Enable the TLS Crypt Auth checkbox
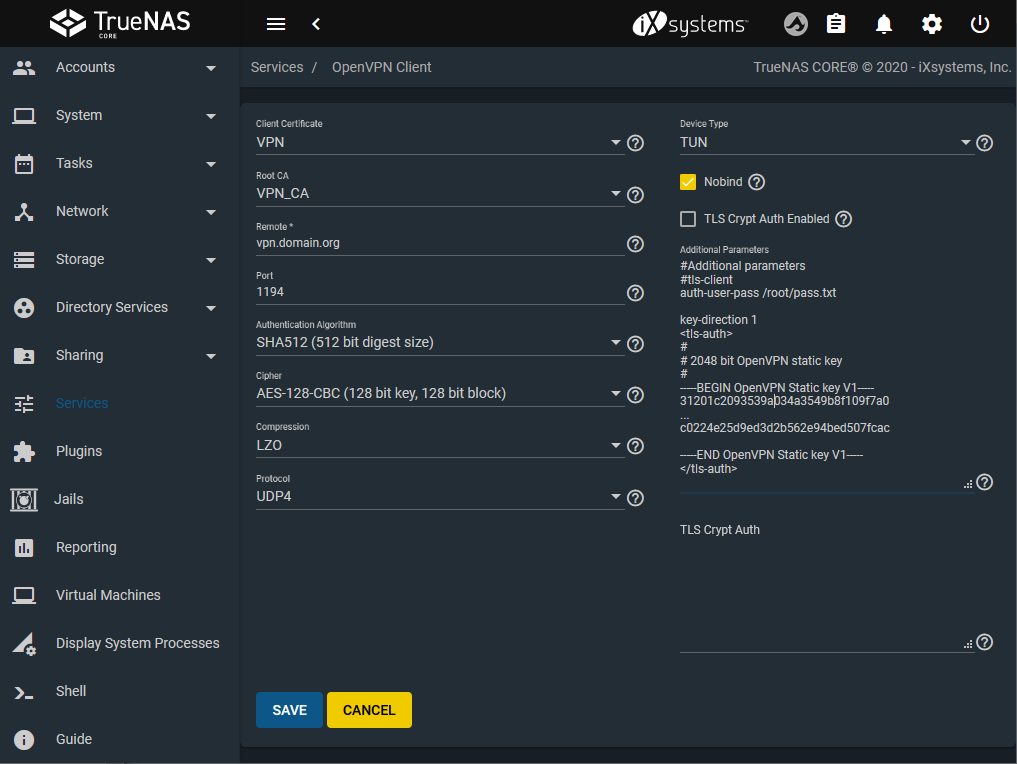The height and width of the screenshot is (764, 1017). pyautogui.click(x=688, y=219)
